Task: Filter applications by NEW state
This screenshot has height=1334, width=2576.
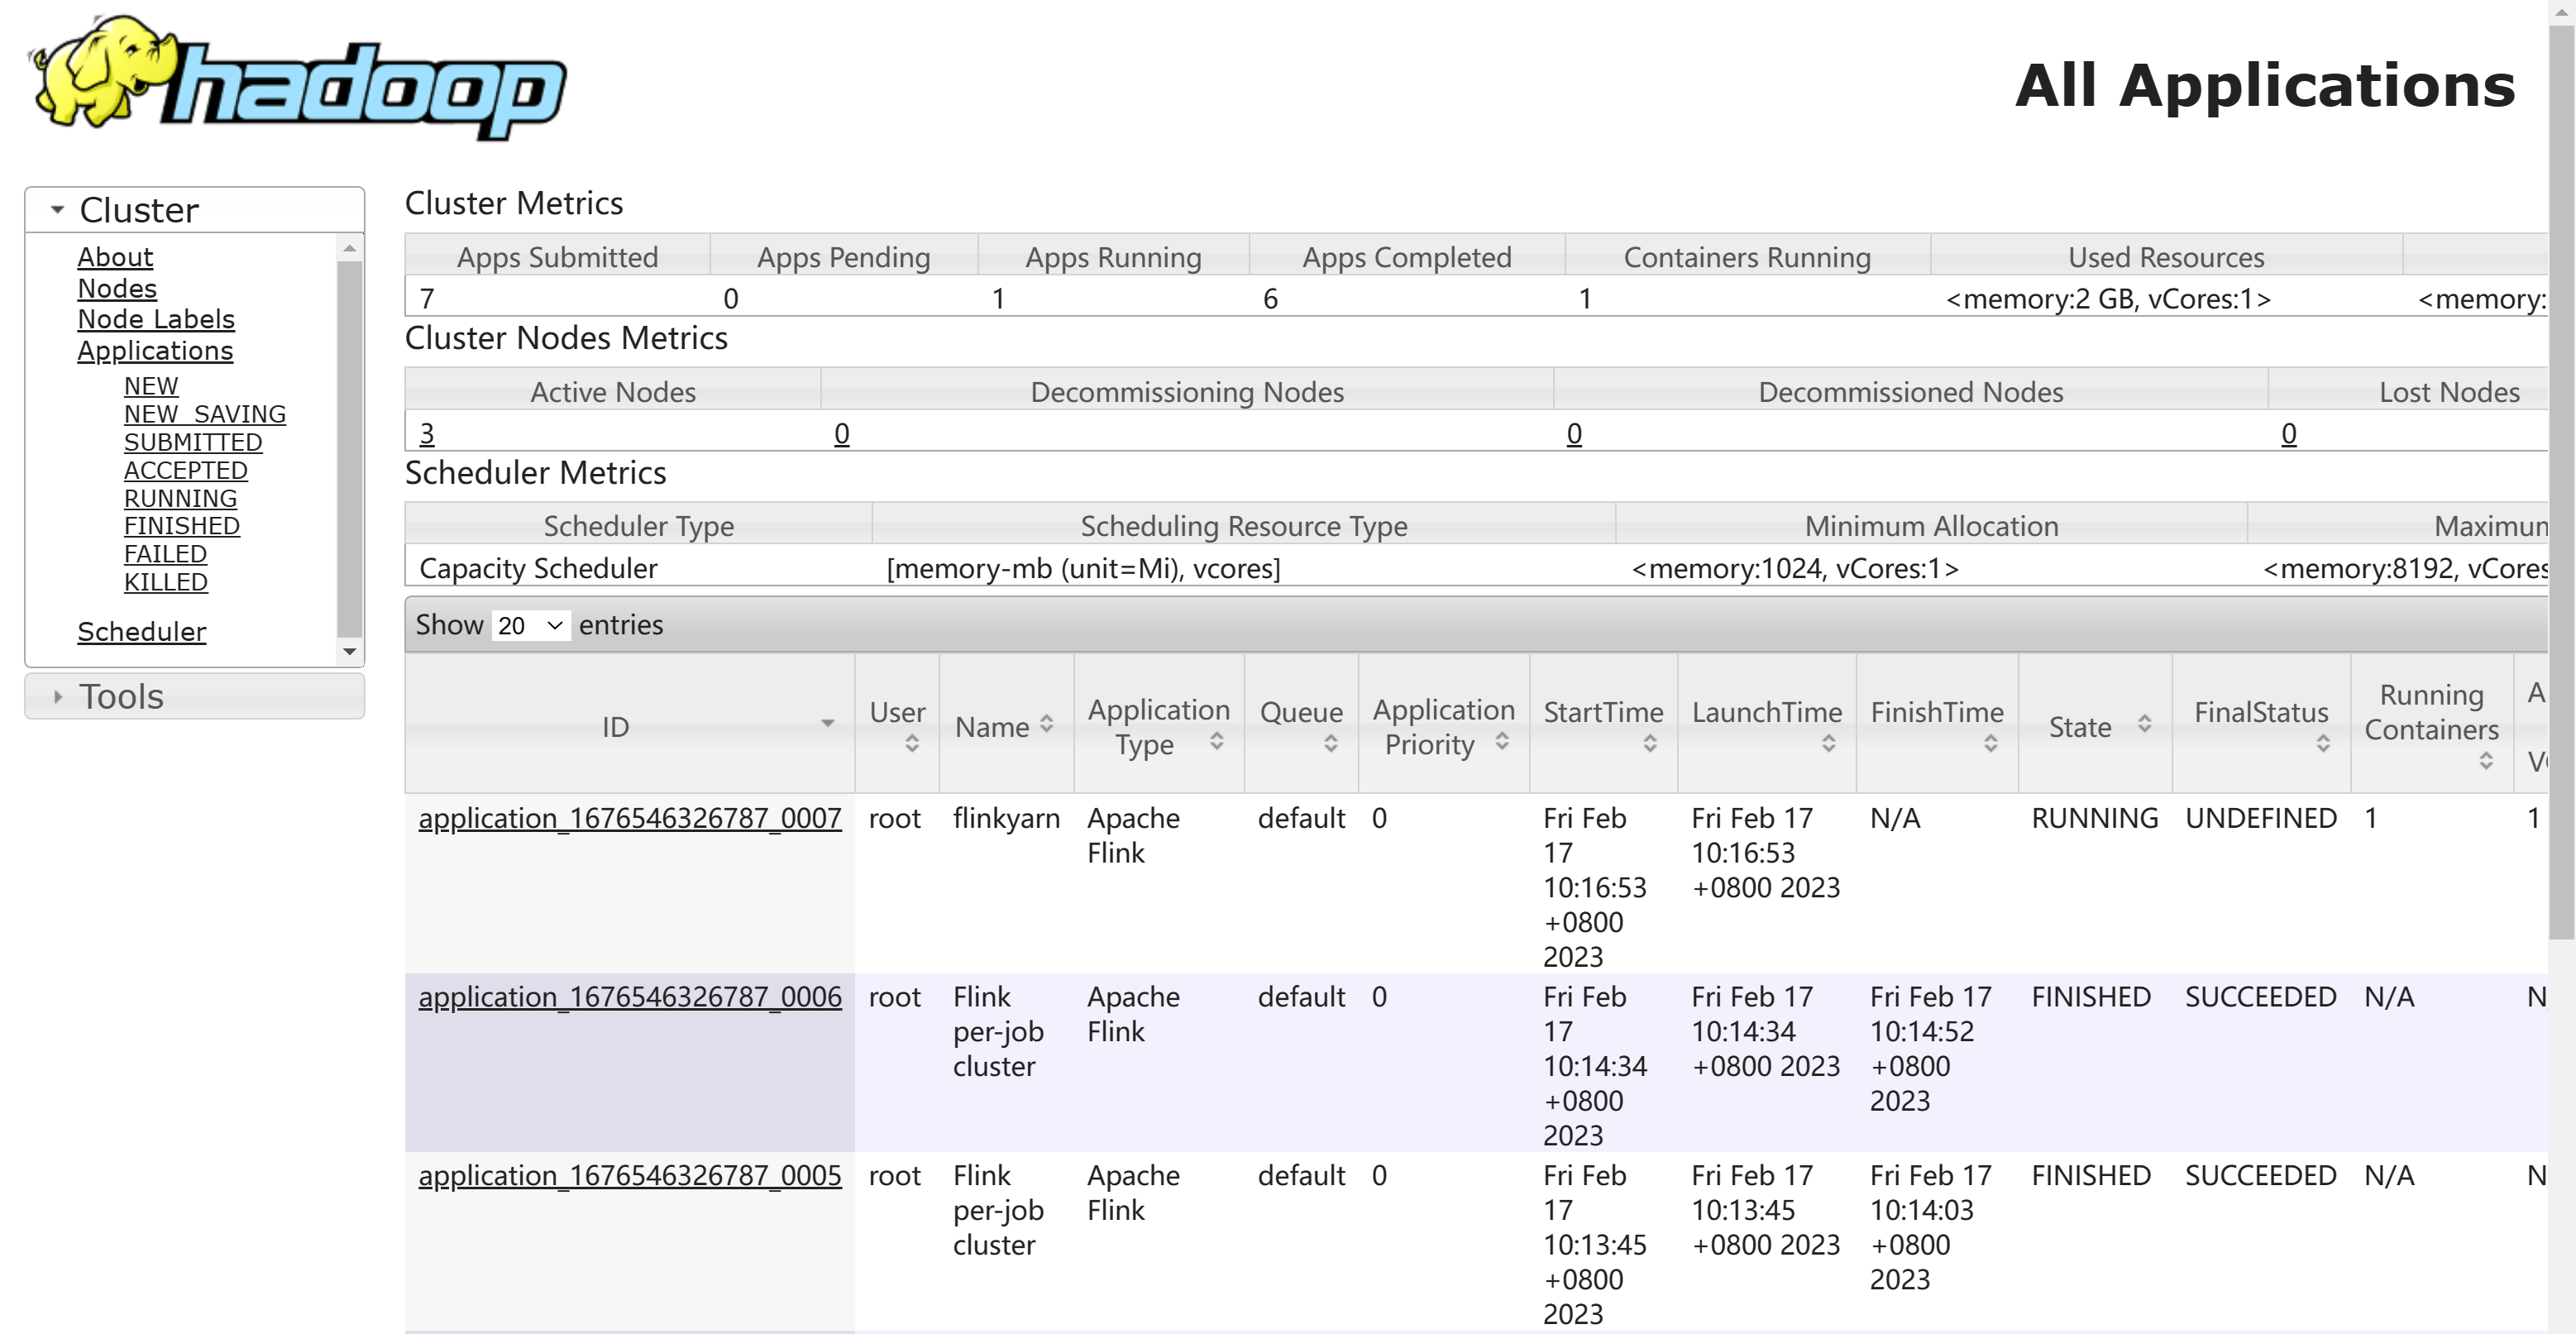Action: click(x=151, y=386)
